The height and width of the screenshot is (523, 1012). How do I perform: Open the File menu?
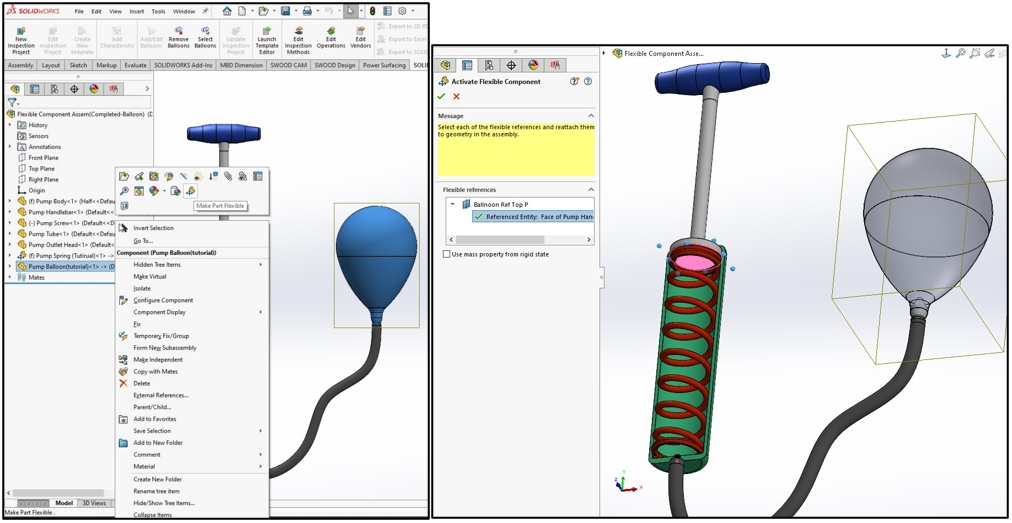click(79, 11)
